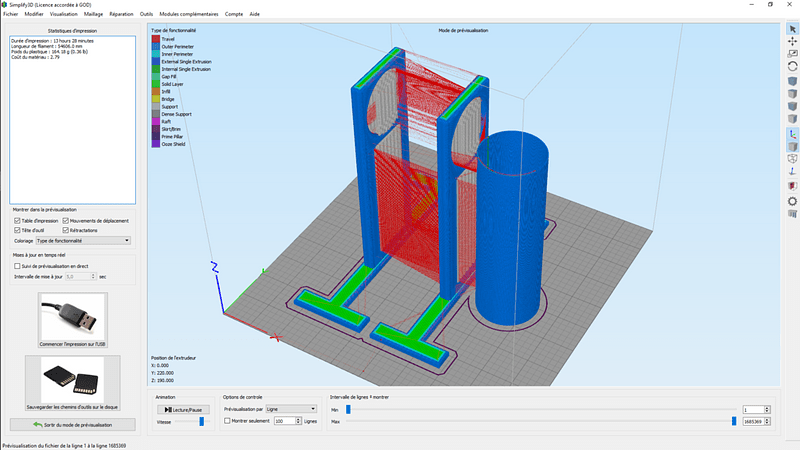Image resolution: width=800 pixels, height=450 pixels.
Task: Click the Lecture/Pause button text
Action: pos(187,410)
